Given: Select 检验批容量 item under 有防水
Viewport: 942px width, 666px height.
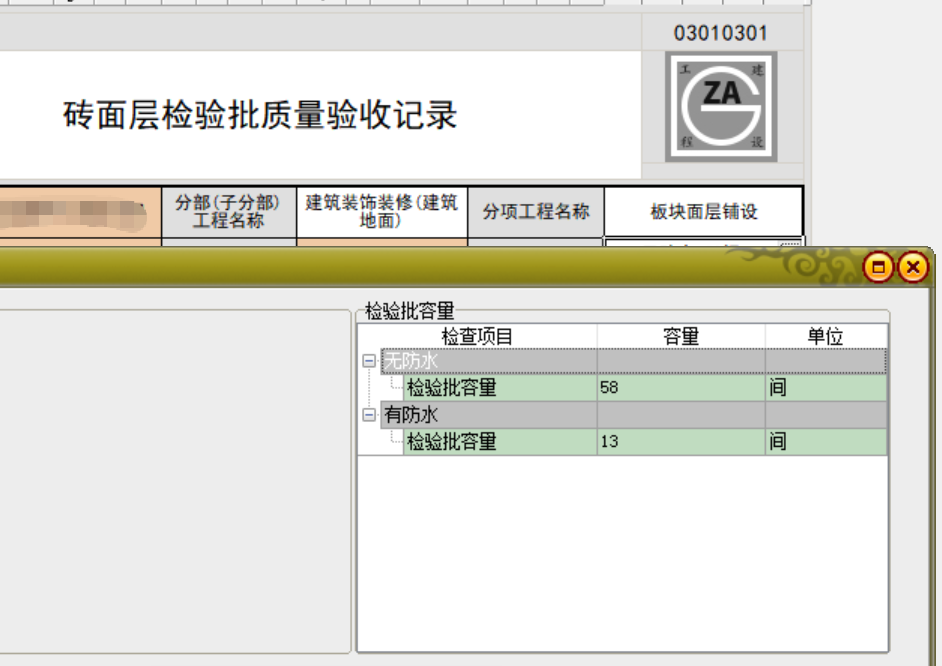Looking at the screenshot, I should tap(451, 441).
